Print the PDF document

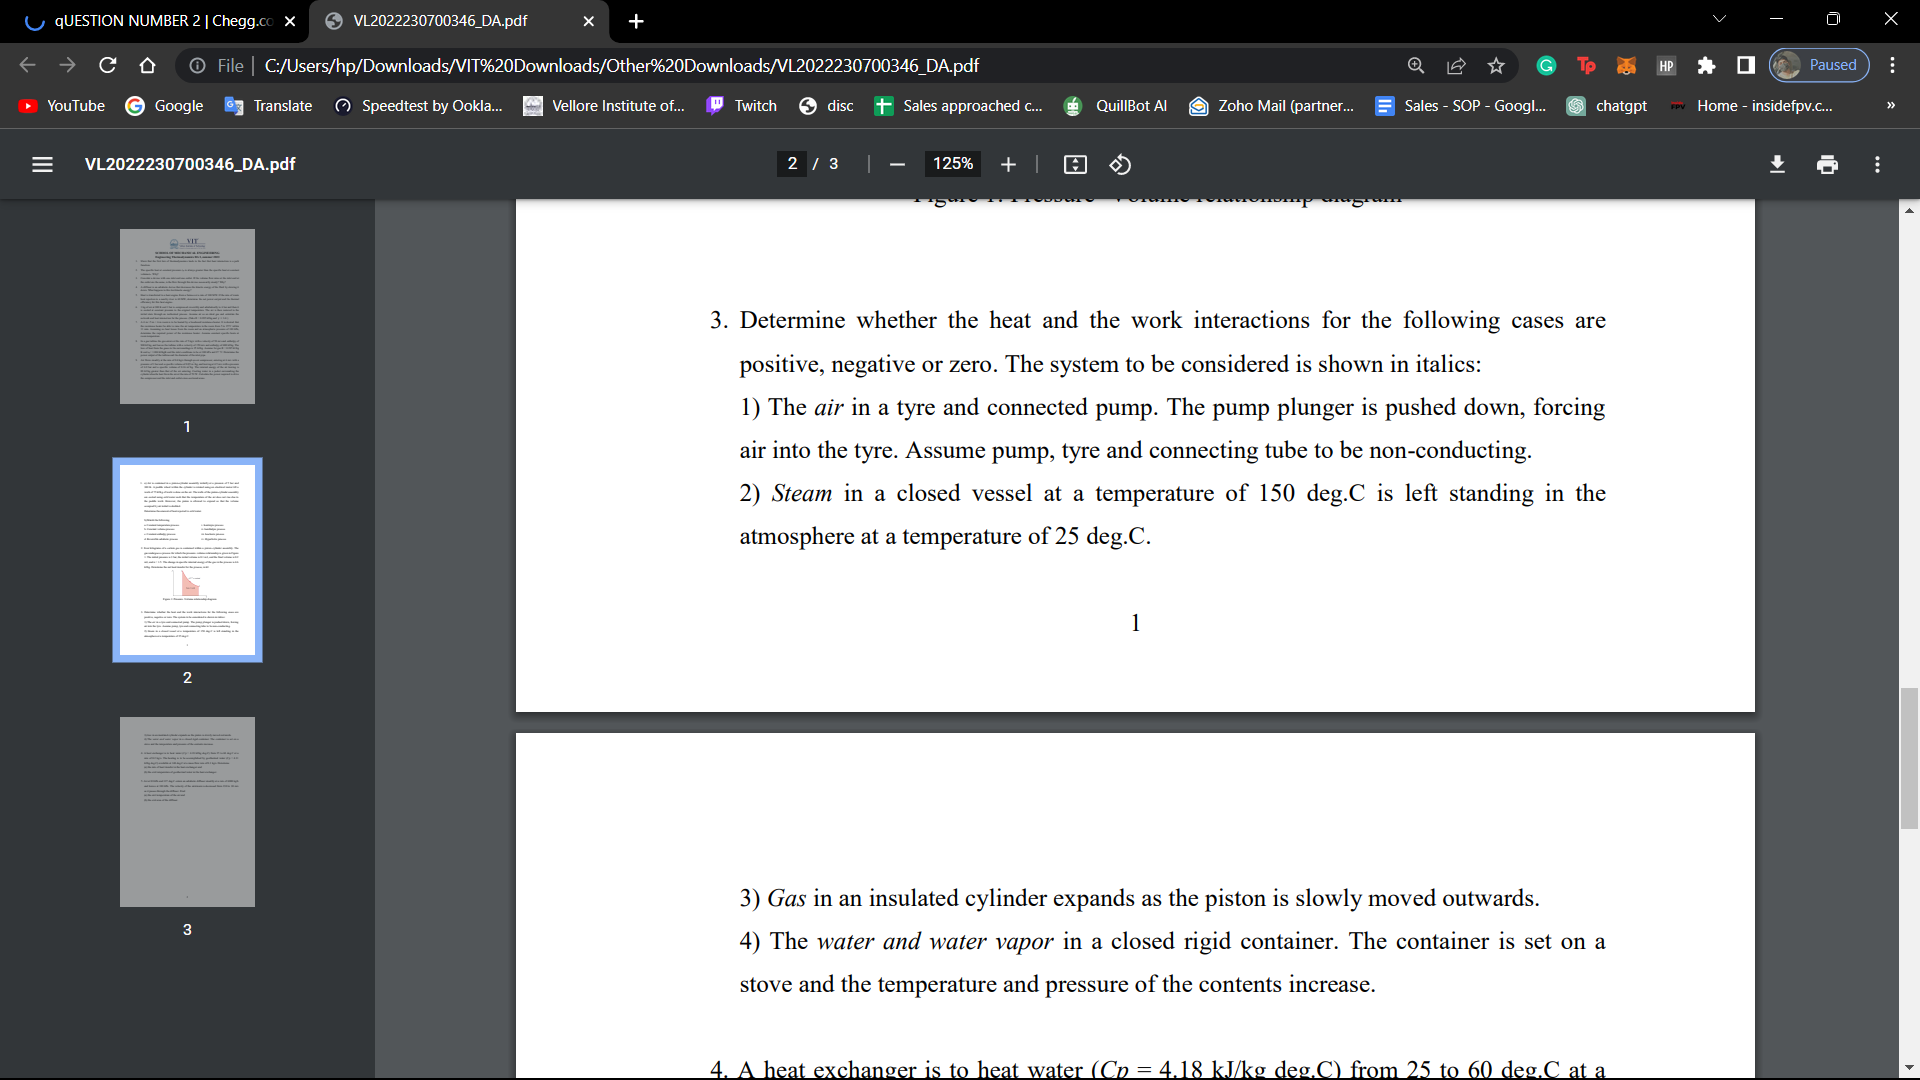click(1827, 164)
